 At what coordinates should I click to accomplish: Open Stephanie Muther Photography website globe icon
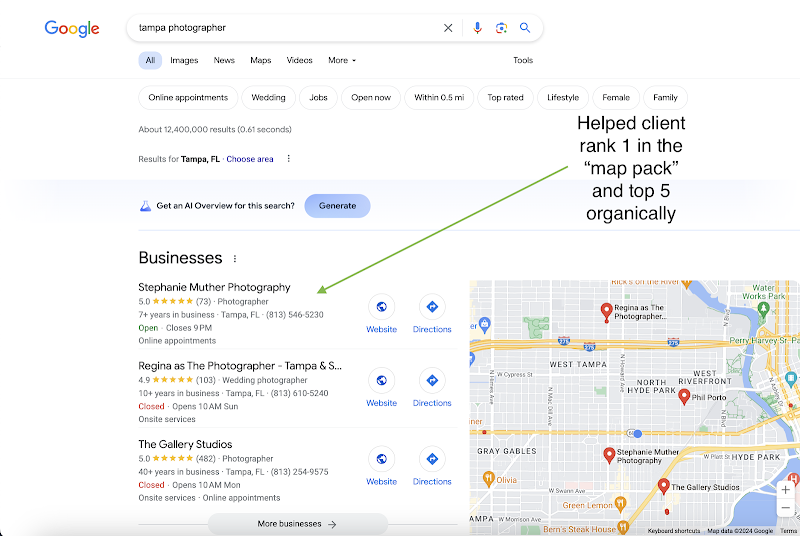click(381, 307)
